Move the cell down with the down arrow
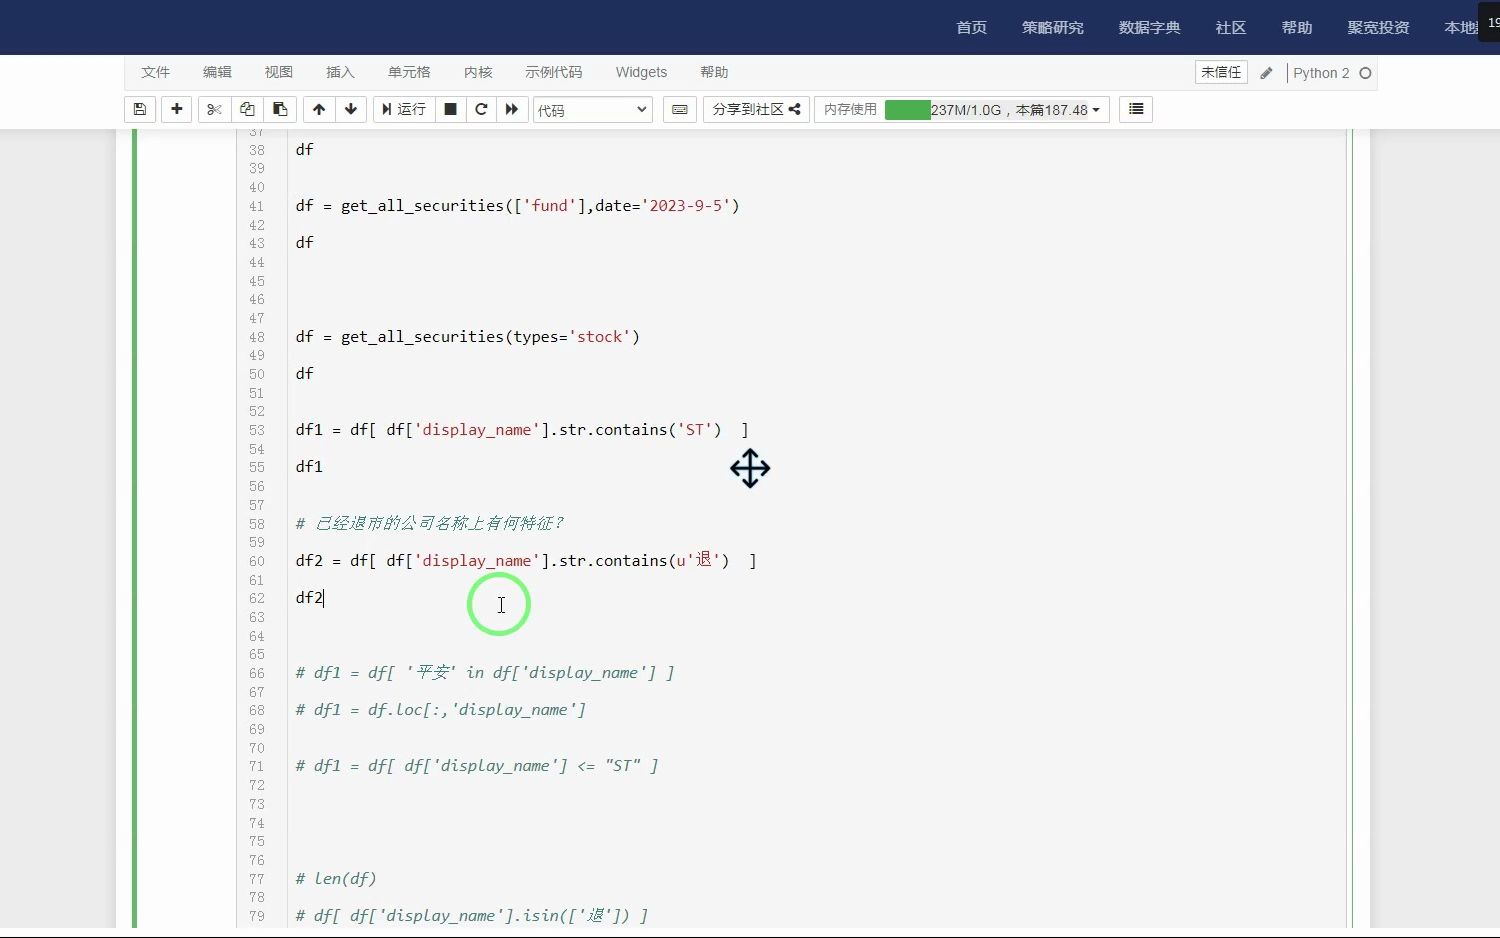 (351, 109)
